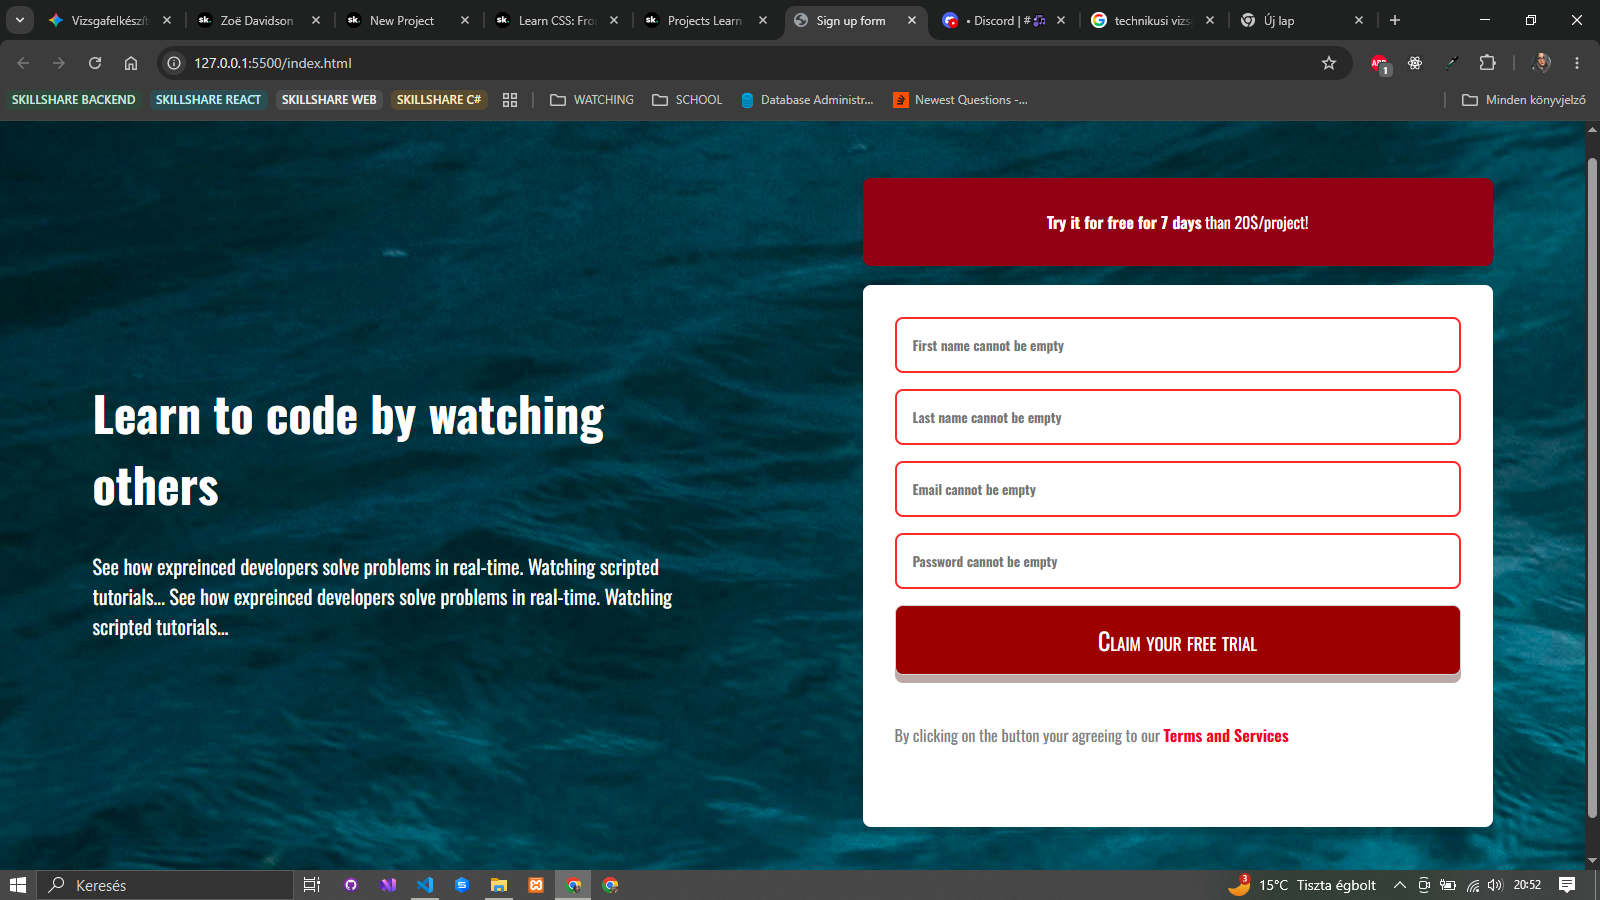
Task: Click the page vertical scrollbar thumb
Action: (1593, 488)
